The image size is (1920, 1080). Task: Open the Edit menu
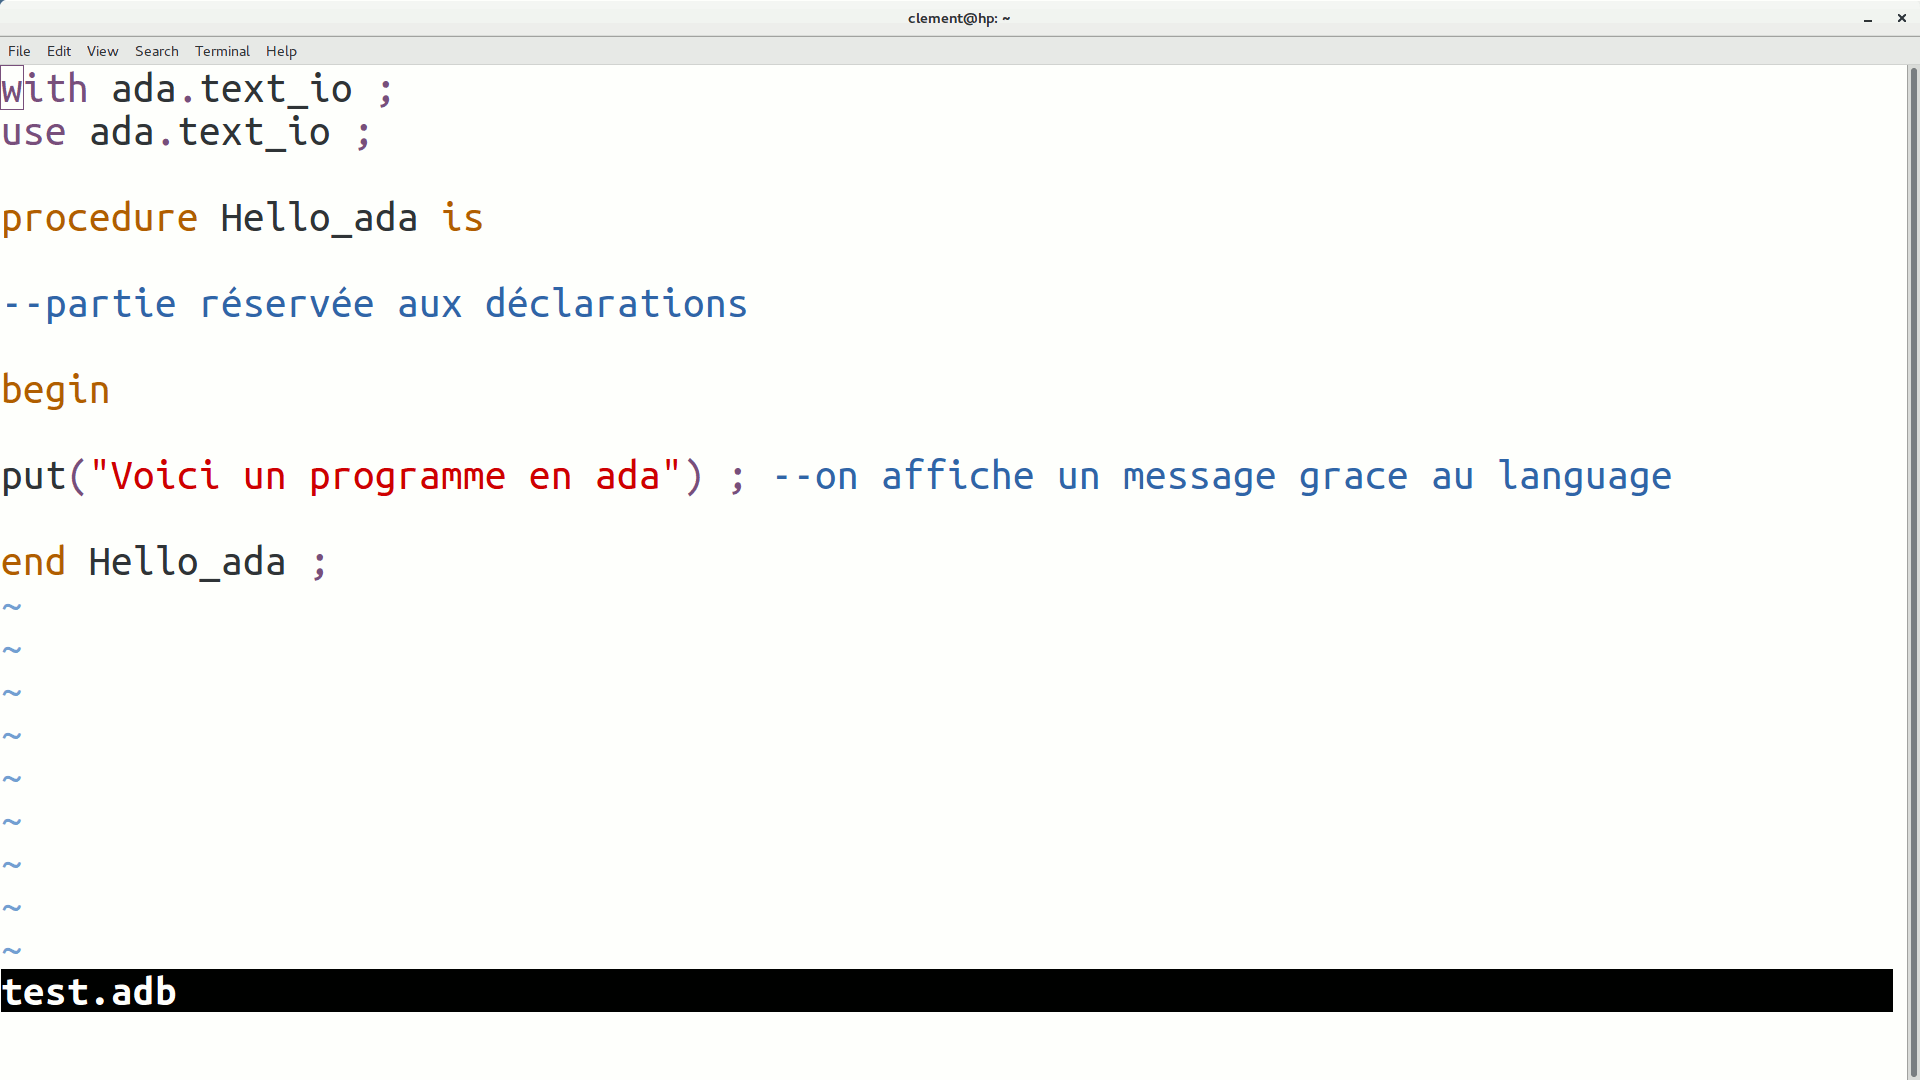59,51
